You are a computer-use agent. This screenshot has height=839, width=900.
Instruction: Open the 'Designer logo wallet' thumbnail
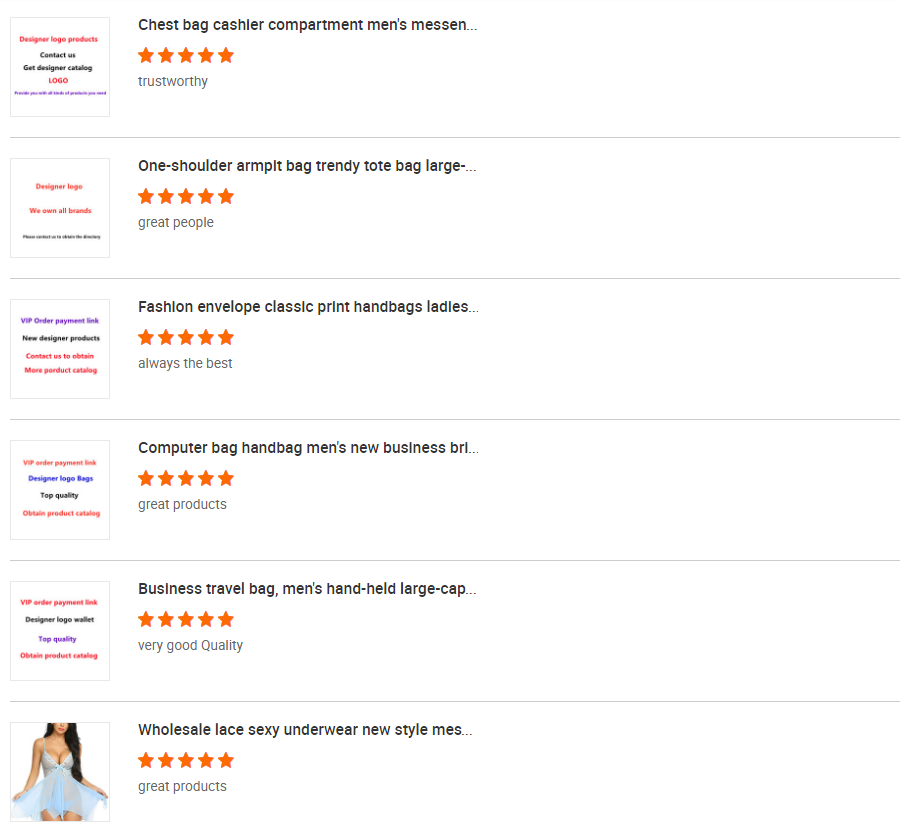click(x=60, y=631)
